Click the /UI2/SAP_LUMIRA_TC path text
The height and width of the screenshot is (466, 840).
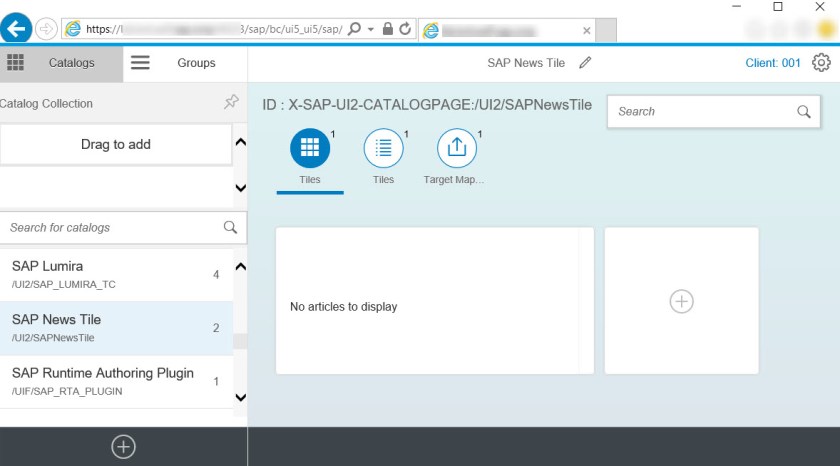(64, 284)
